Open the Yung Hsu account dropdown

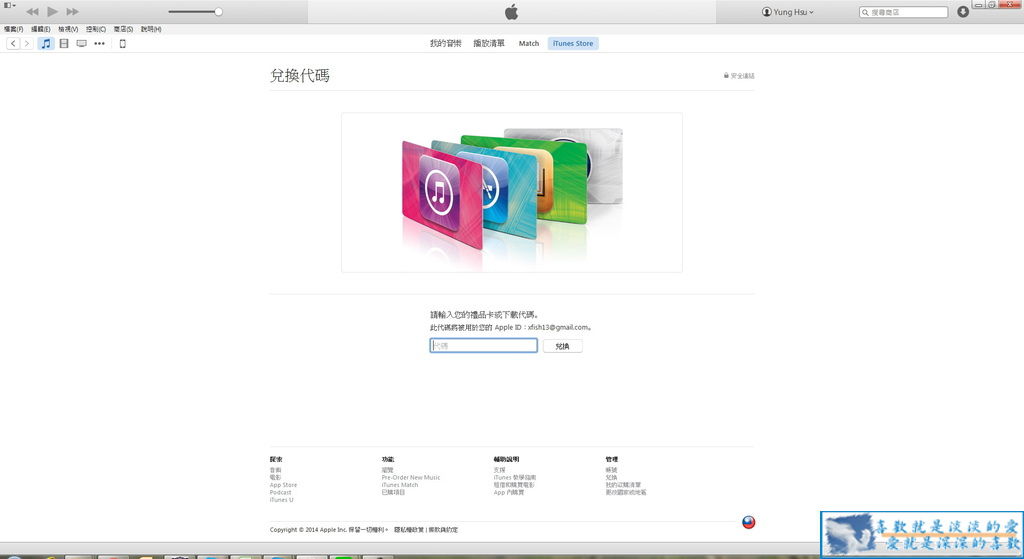788,12
